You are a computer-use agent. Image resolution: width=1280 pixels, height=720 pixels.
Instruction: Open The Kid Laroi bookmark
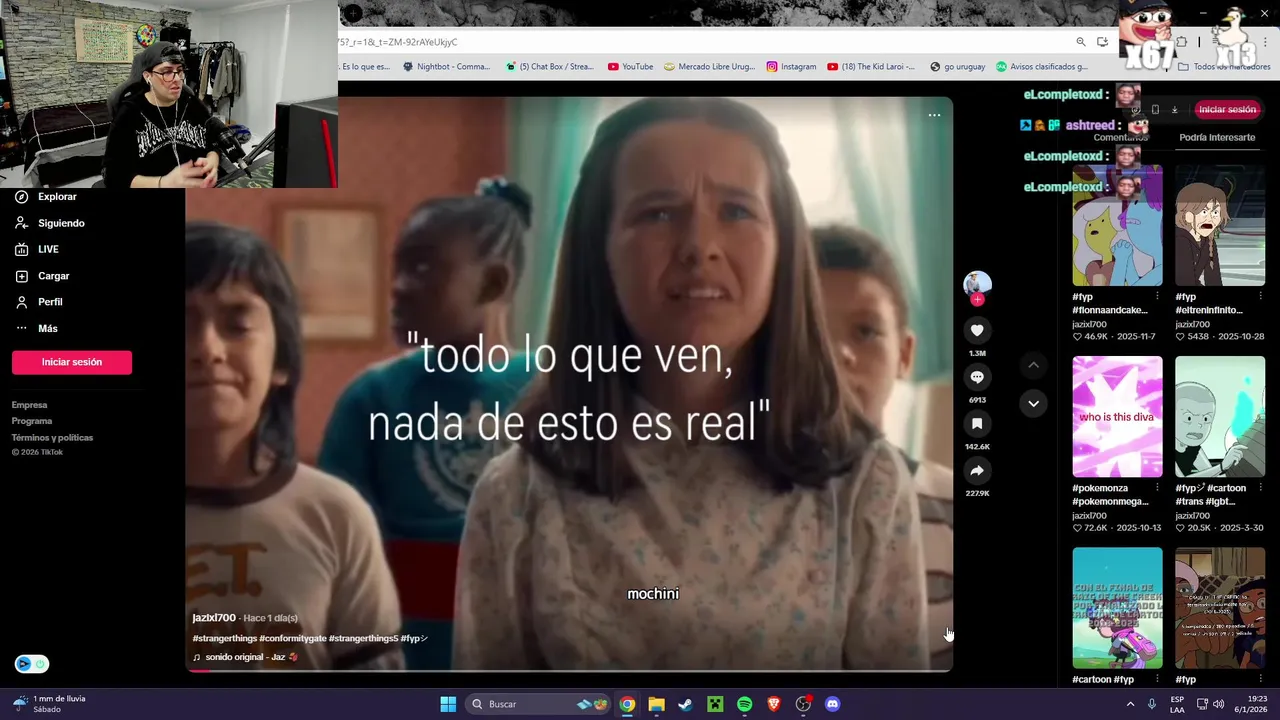tap(870, 67)
